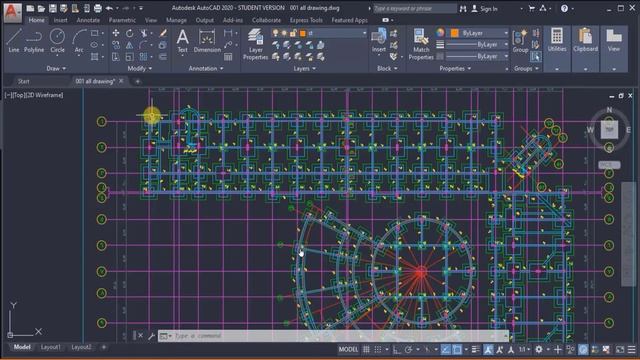
Task: Switch to the Annotate ribbon tab
Action: 88,20
